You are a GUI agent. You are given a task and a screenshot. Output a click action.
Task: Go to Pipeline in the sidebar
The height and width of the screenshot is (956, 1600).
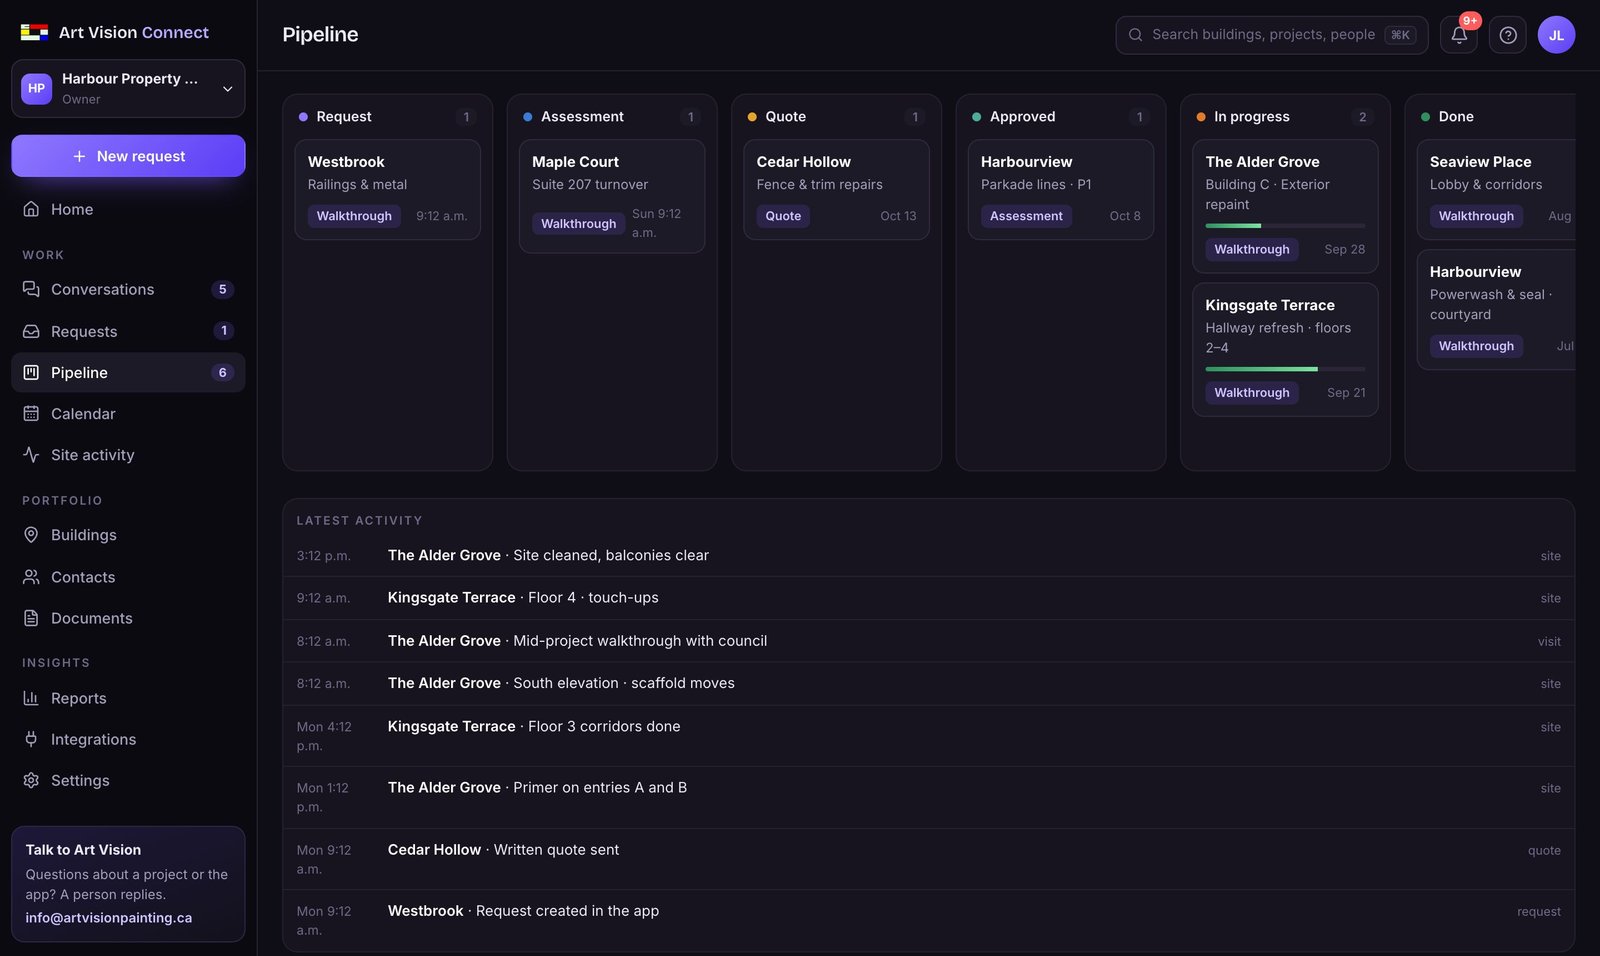click(128, 372)
